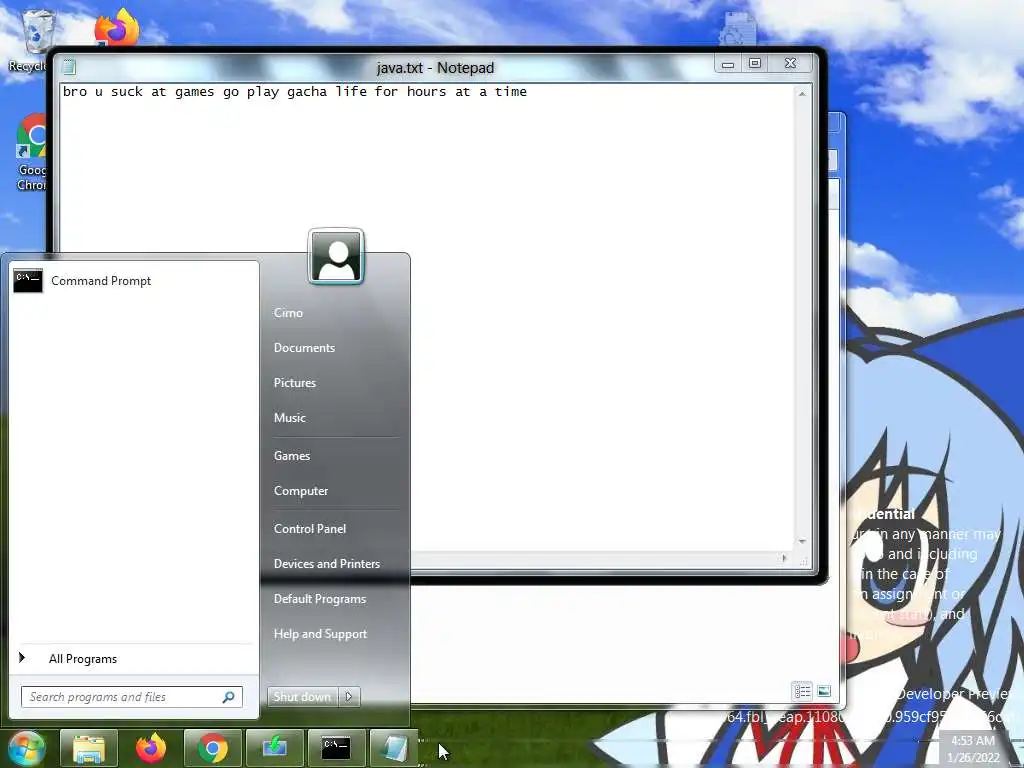This screenshot has width=1024, height=768.
Task: Minimize the java.txt Notepad window
Action: click(x=728, y=64)
